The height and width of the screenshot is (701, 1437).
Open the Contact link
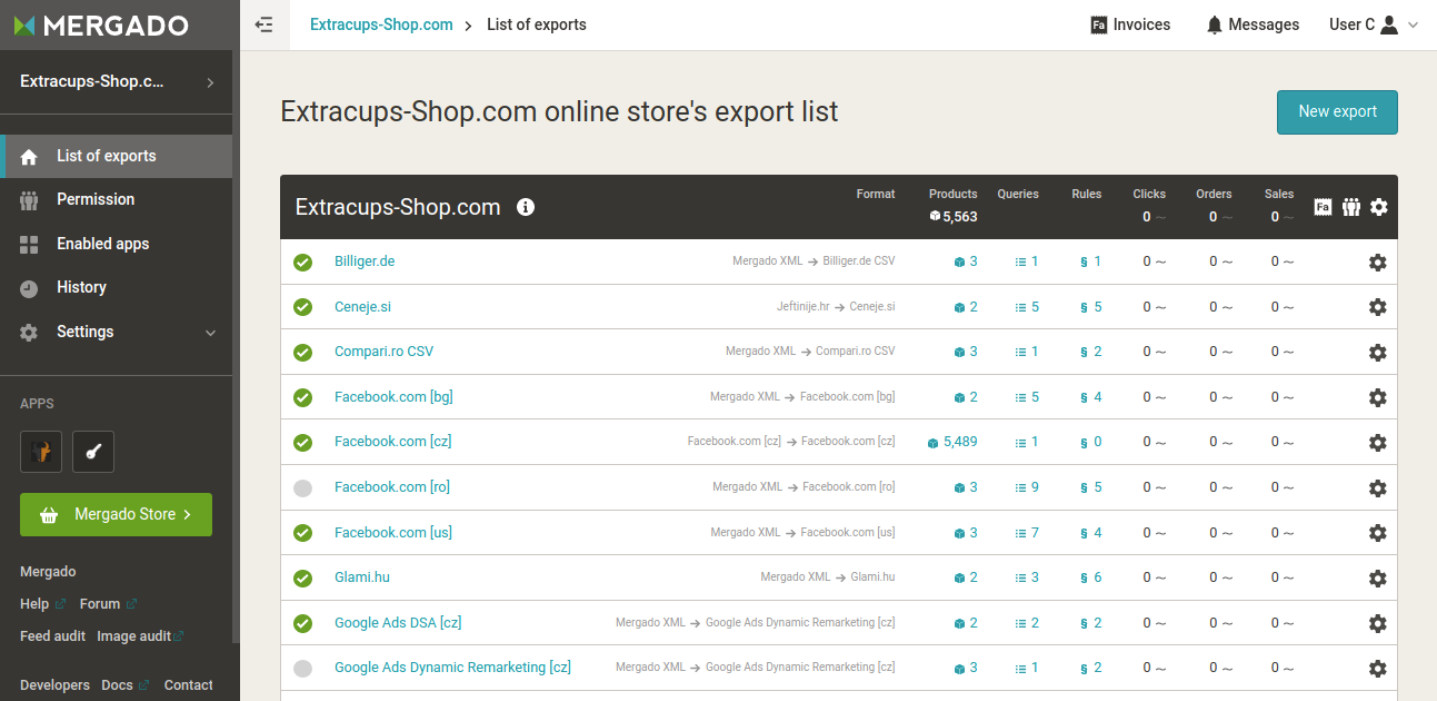coord(188,685)
